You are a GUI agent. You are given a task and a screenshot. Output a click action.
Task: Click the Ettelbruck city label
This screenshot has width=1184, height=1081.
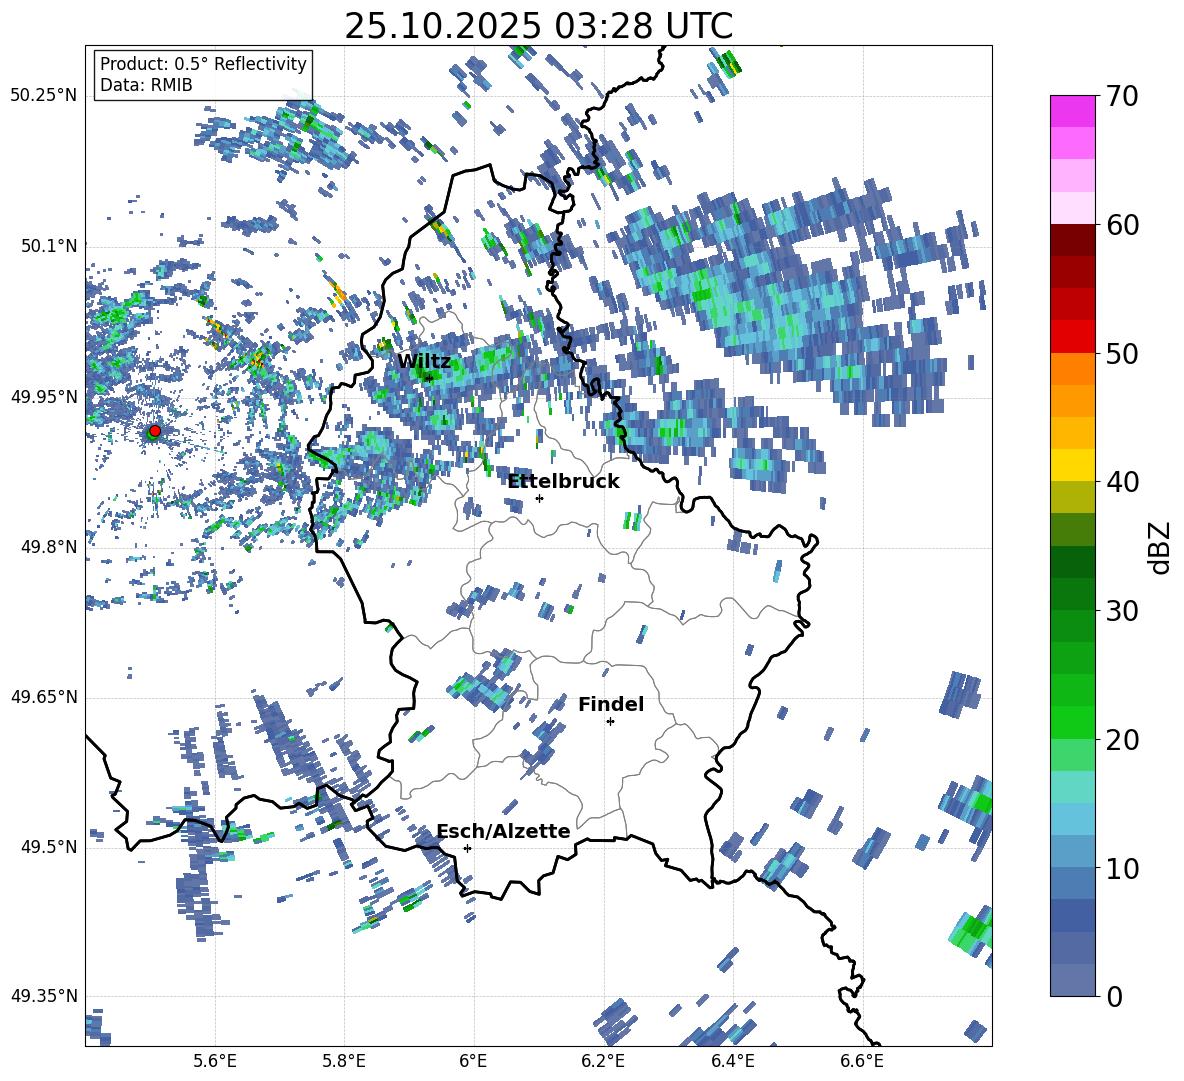(563, 482)
